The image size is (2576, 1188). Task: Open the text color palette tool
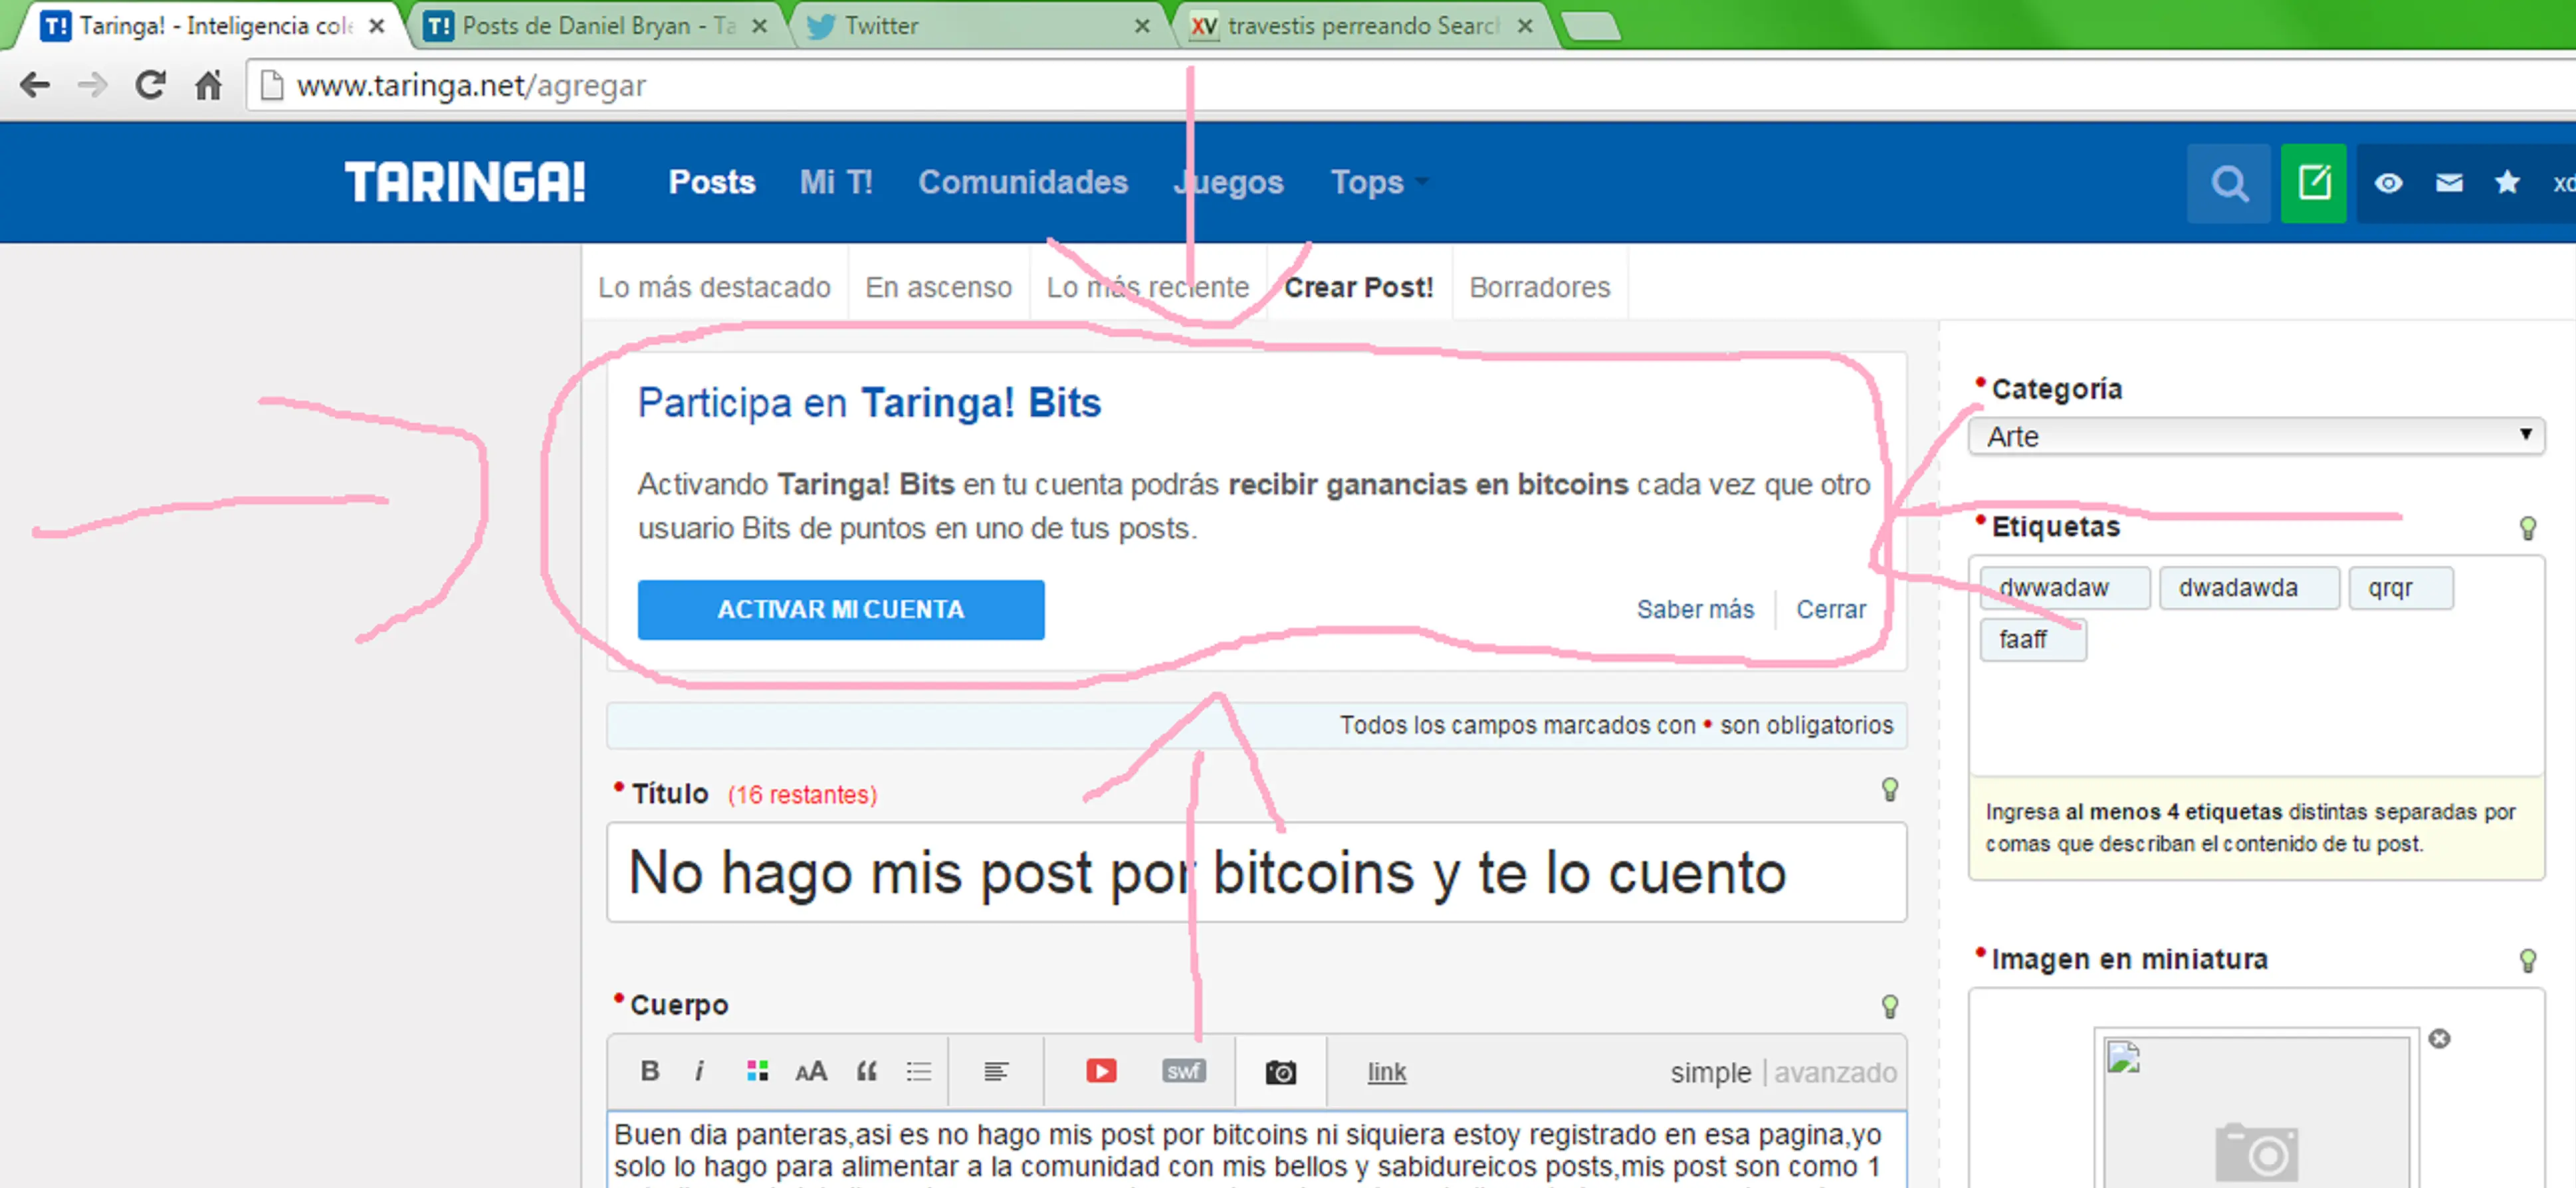(757, 1071)
